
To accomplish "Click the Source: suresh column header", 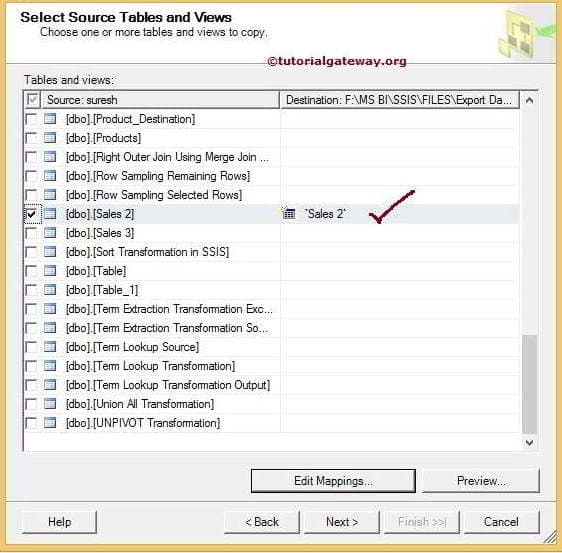I will click(161, 100).
